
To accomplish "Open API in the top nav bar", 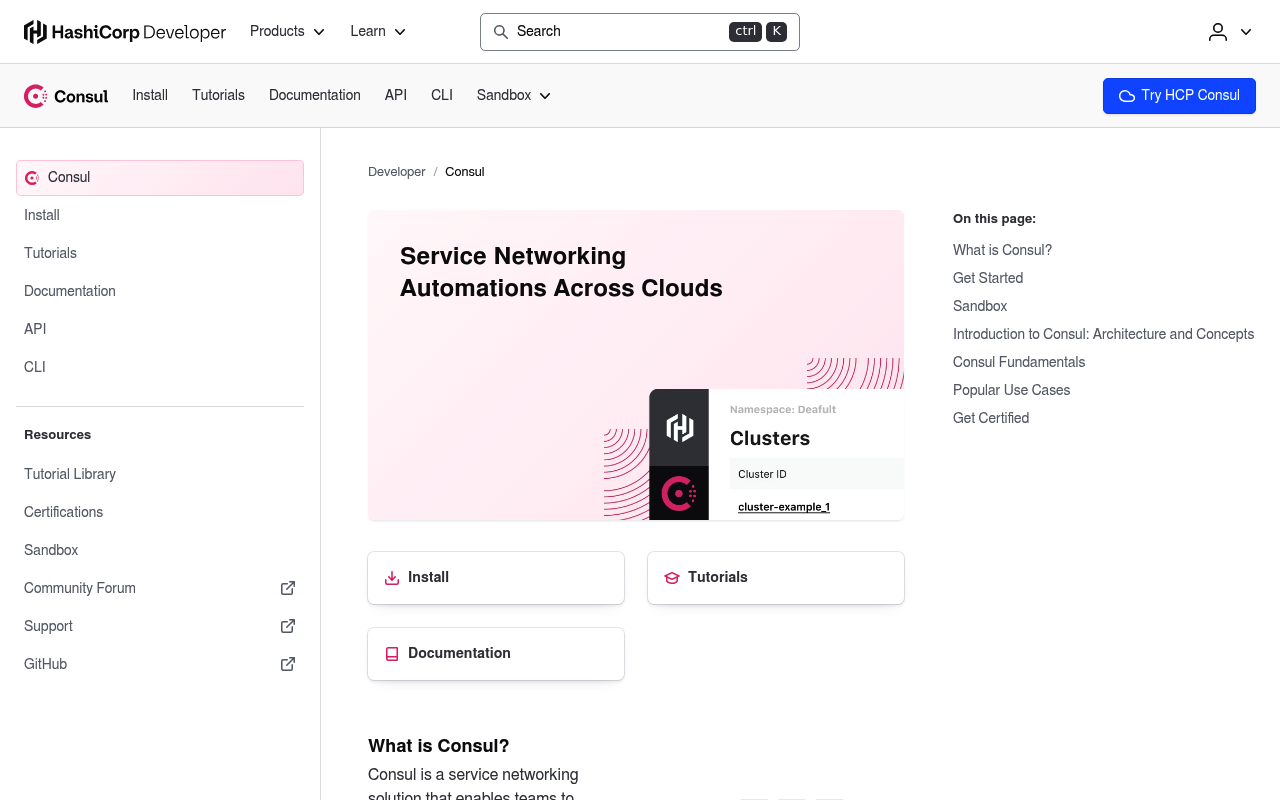I will pos(396,96).
